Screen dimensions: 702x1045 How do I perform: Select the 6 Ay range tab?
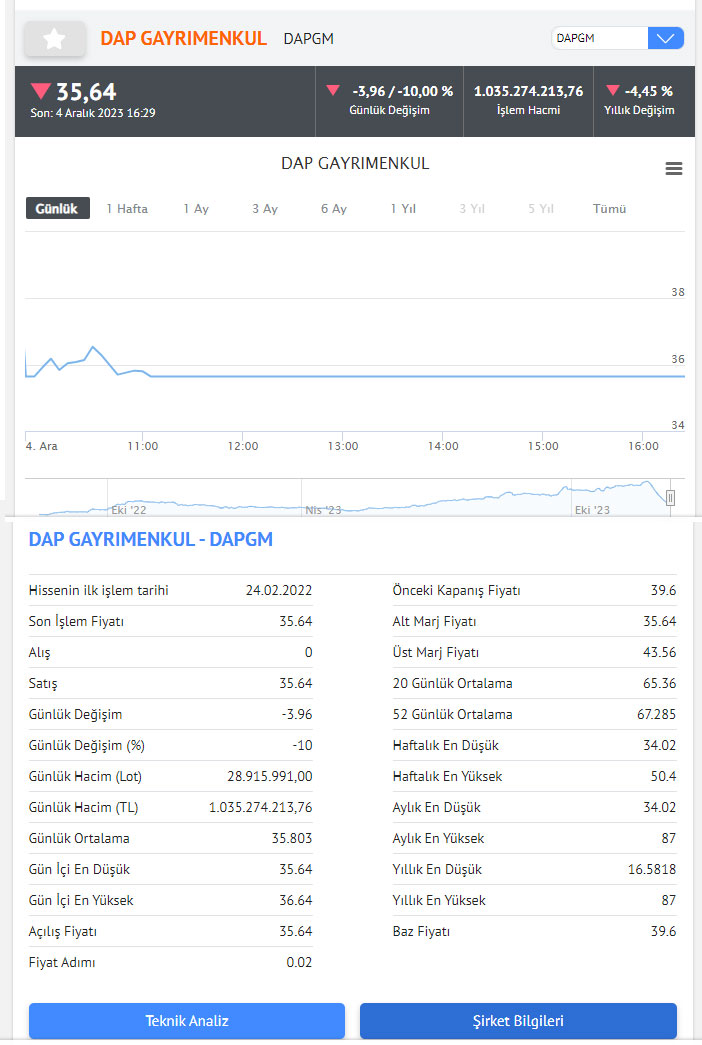pyautogui.click(x=333, y=209)
